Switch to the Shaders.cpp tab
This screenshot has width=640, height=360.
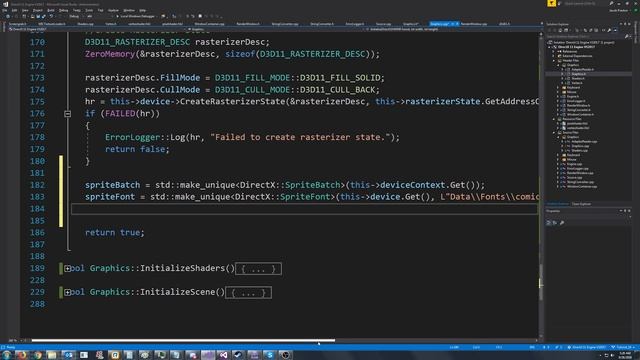tap(85, 24)
